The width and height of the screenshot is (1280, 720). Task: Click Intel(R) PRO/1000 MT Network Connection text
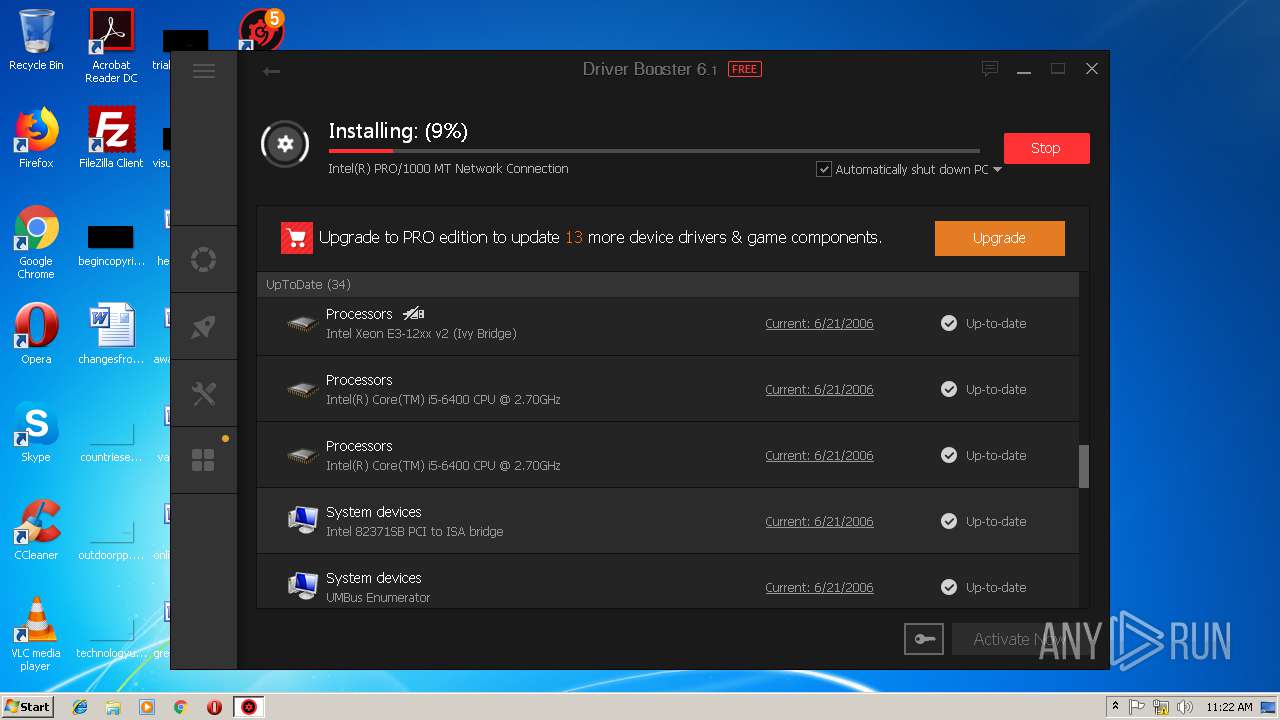(x=448, y=169)
